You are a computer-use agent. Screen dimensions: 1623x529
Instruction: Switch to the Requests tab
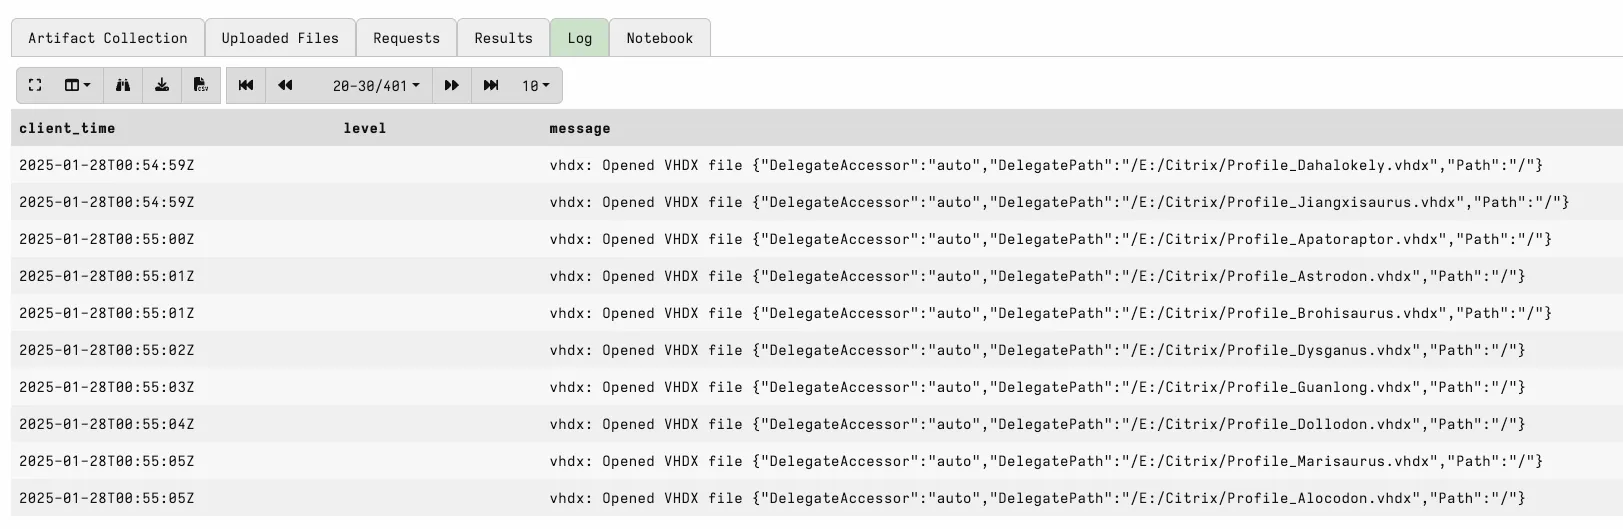click(406, 38)
